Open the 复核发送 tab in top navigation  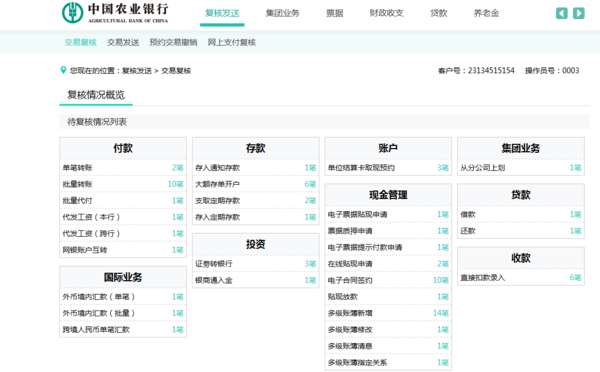pyautogui.click(x=222, y=13)
